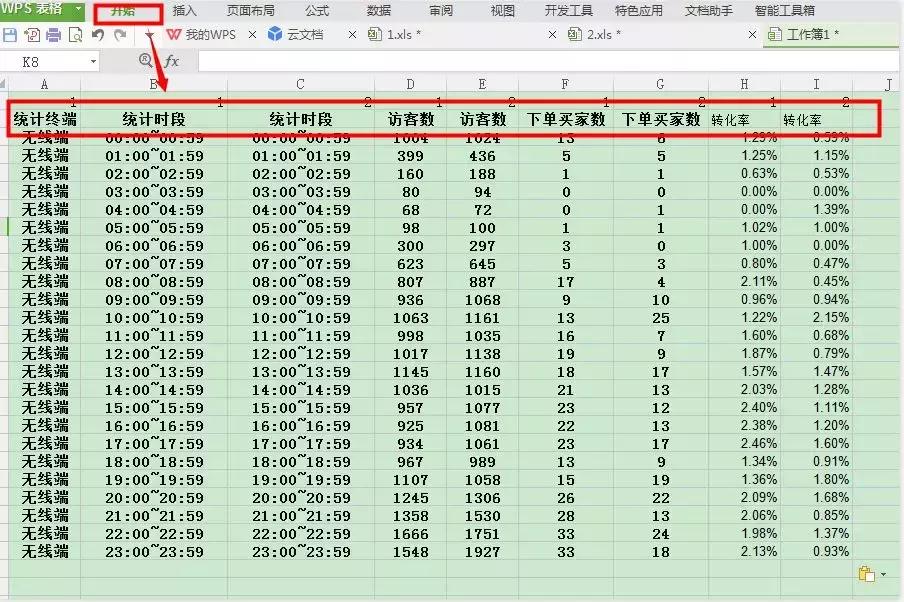This screenshot has height=602, width=904.
Task: Open the Paste Options dropdown arrow
Action: 883,574
